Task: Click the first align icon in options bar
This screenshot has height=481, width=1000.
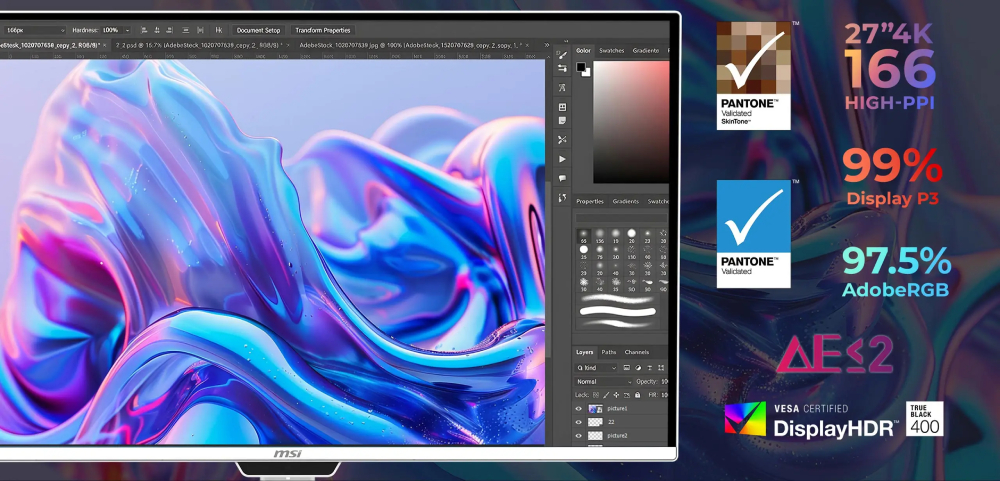Action: (x=143, y=30)
